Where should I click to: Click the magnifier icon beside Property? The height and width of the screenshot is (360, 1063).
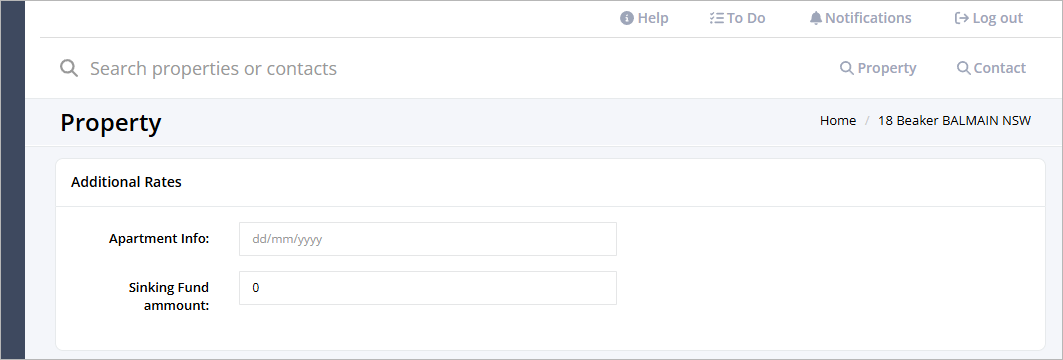click(846, 68)
